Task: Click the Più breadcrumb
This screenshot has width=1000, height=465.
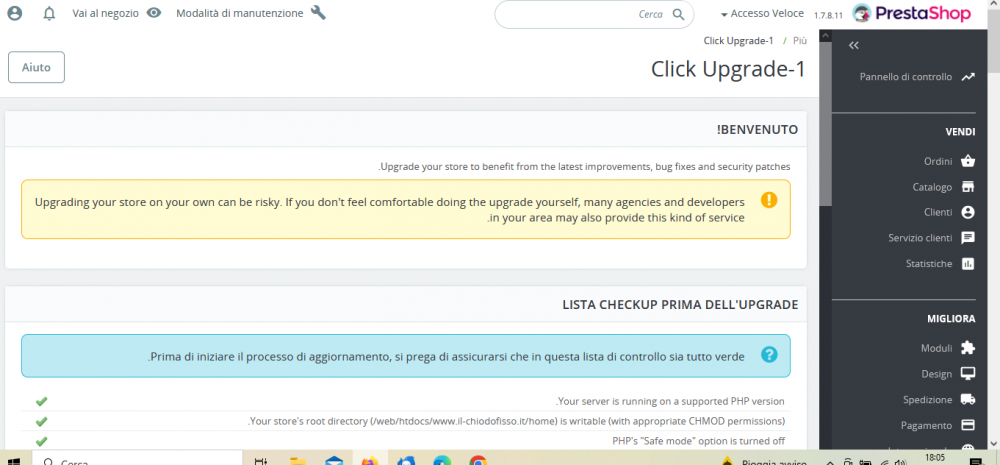Action: [800, 41]
